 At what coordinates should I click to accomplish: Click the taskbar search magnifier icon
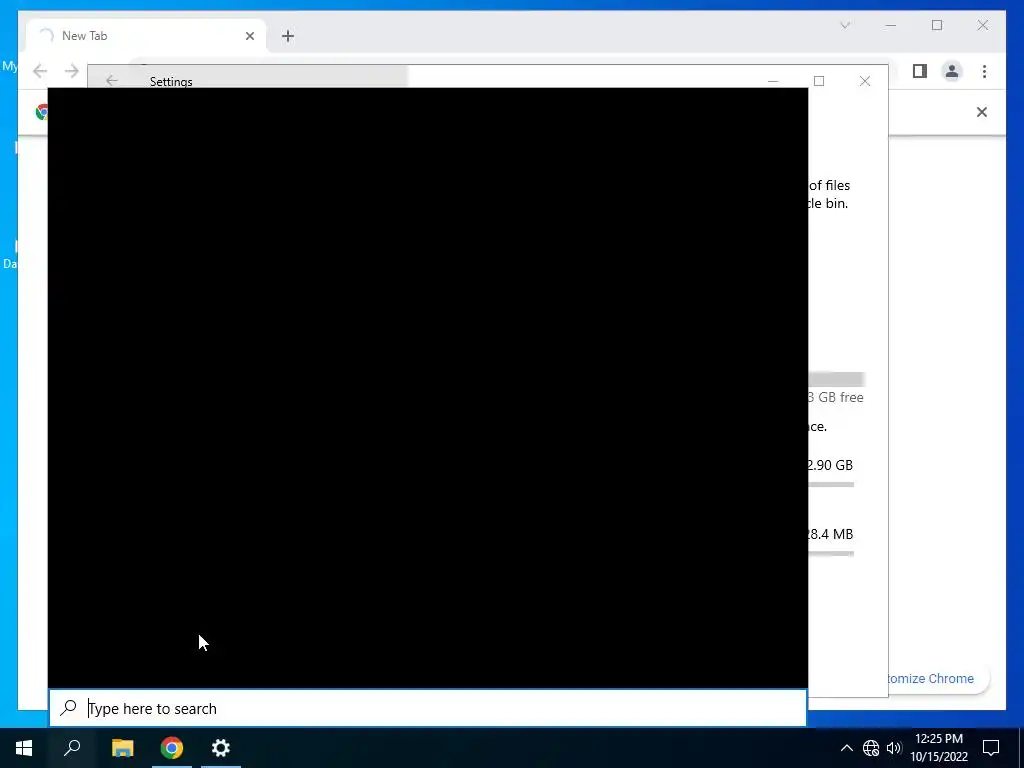(x=72, y=748)
